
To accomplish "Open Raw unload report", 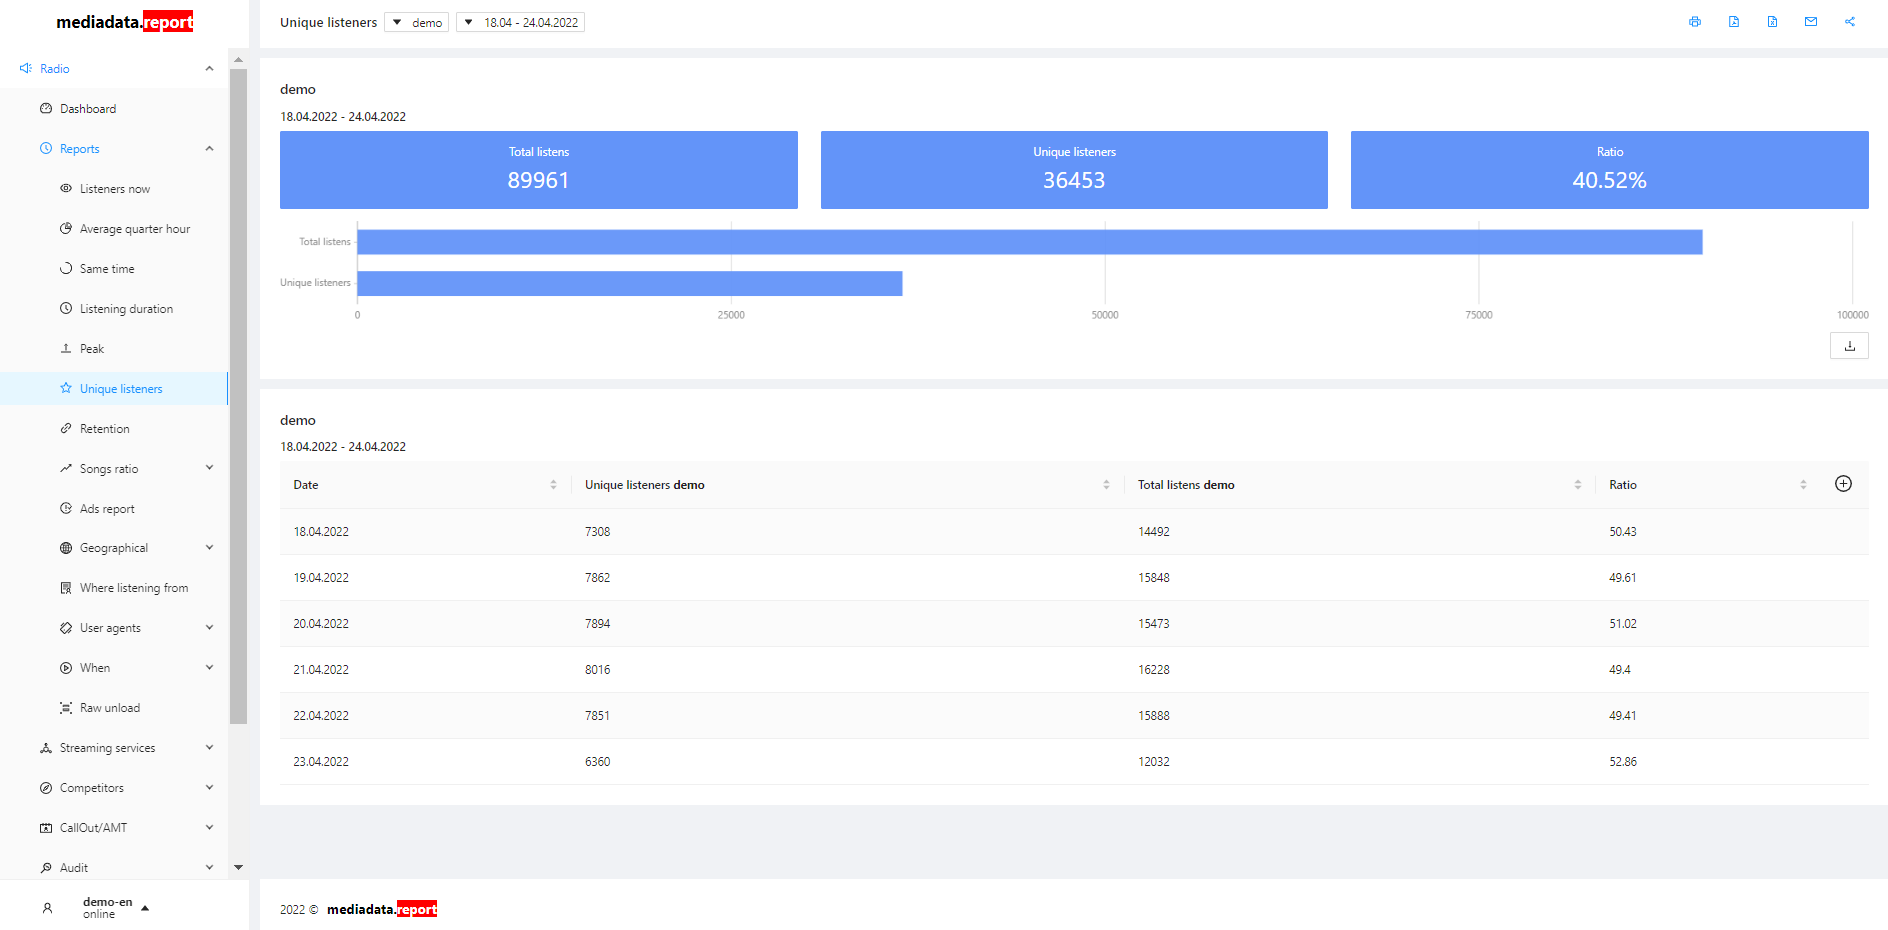I will pyautogui.click(x=110, y=708).
